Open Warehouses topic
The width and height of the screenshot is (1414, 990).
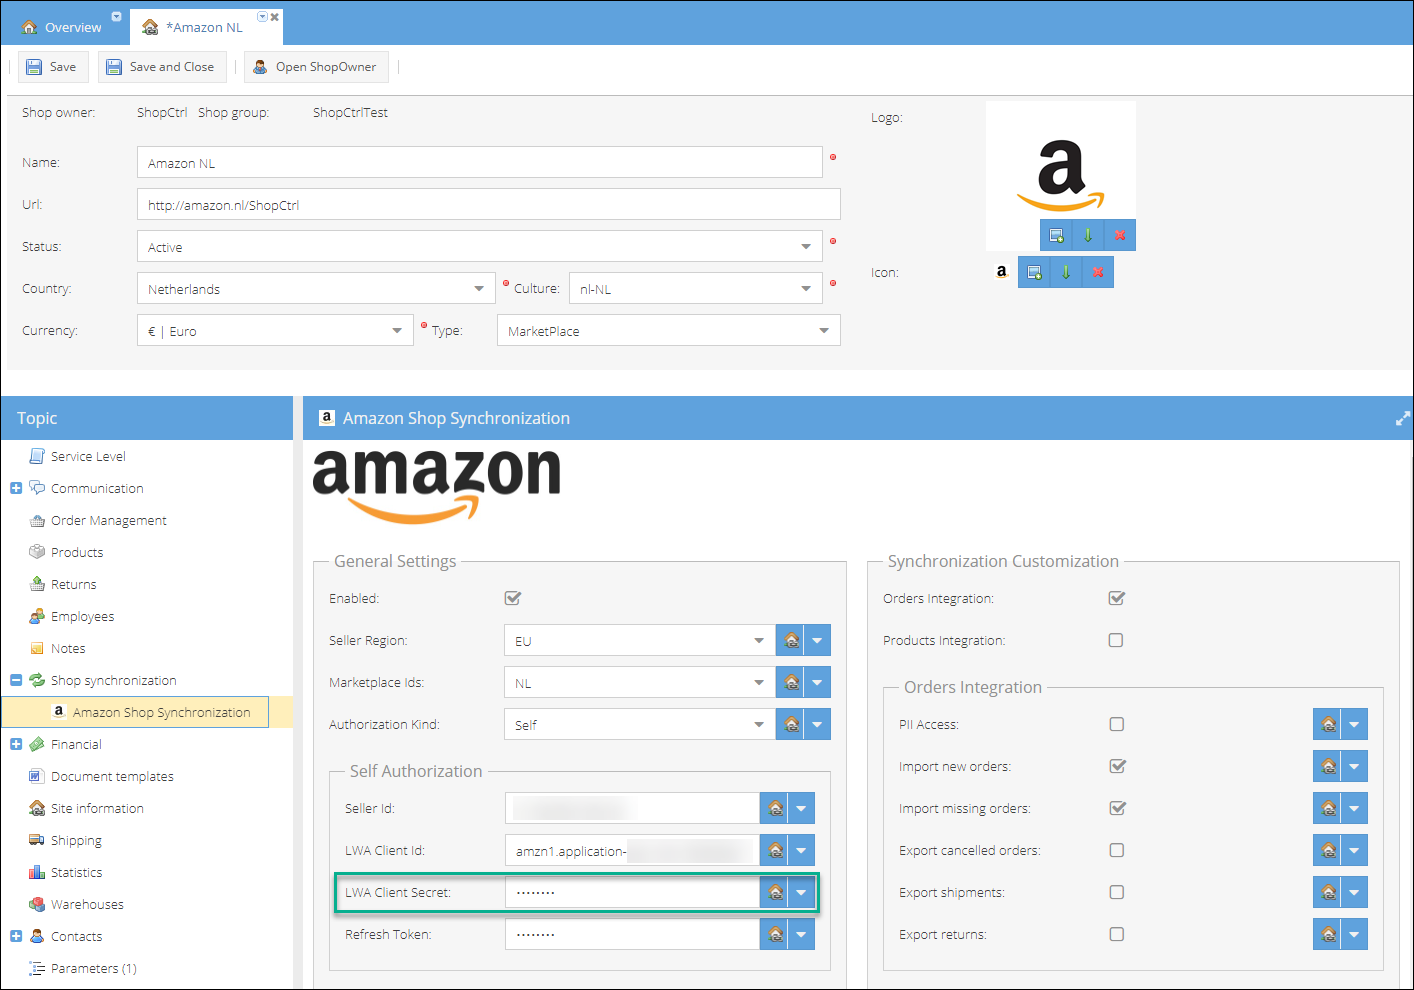[x=87, y=904]
